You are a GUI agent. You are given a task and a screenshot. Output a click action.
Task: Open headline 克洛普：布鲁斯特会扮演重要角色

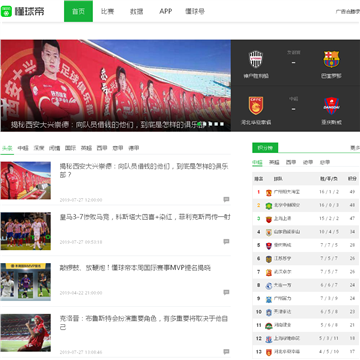point(144,323)
